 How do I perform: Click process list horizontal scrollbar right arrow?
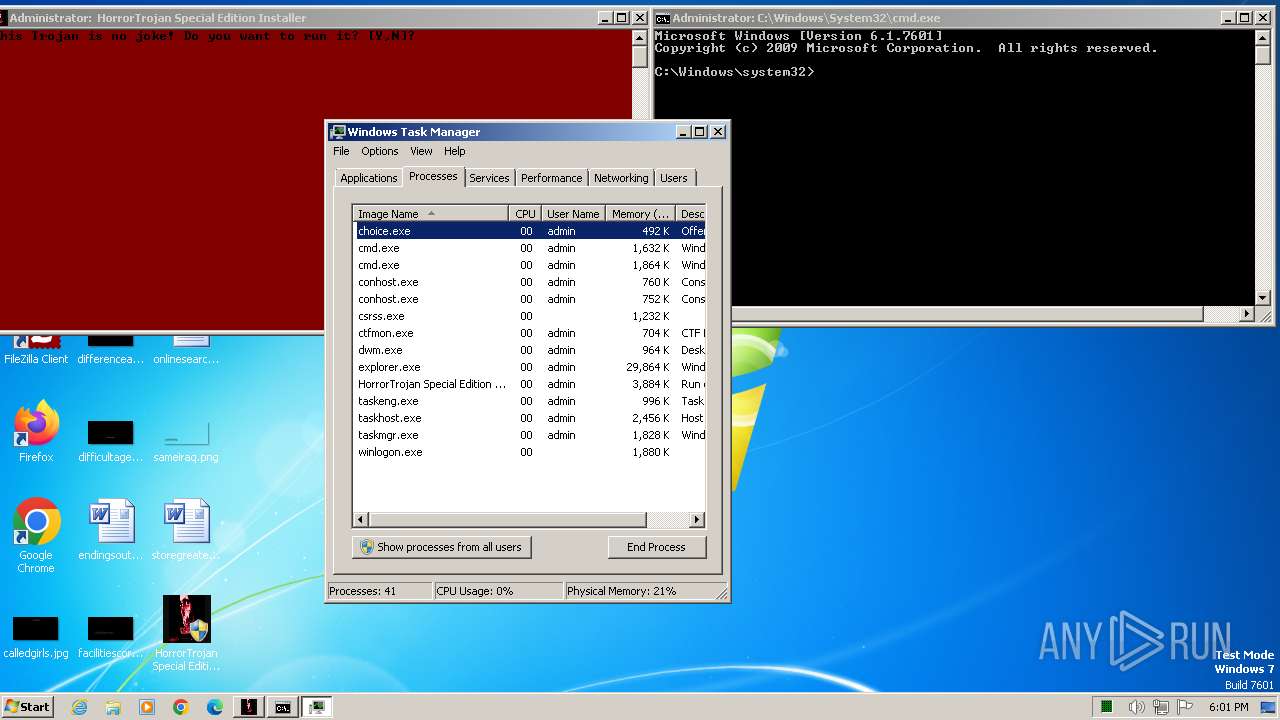click(697, 520)
